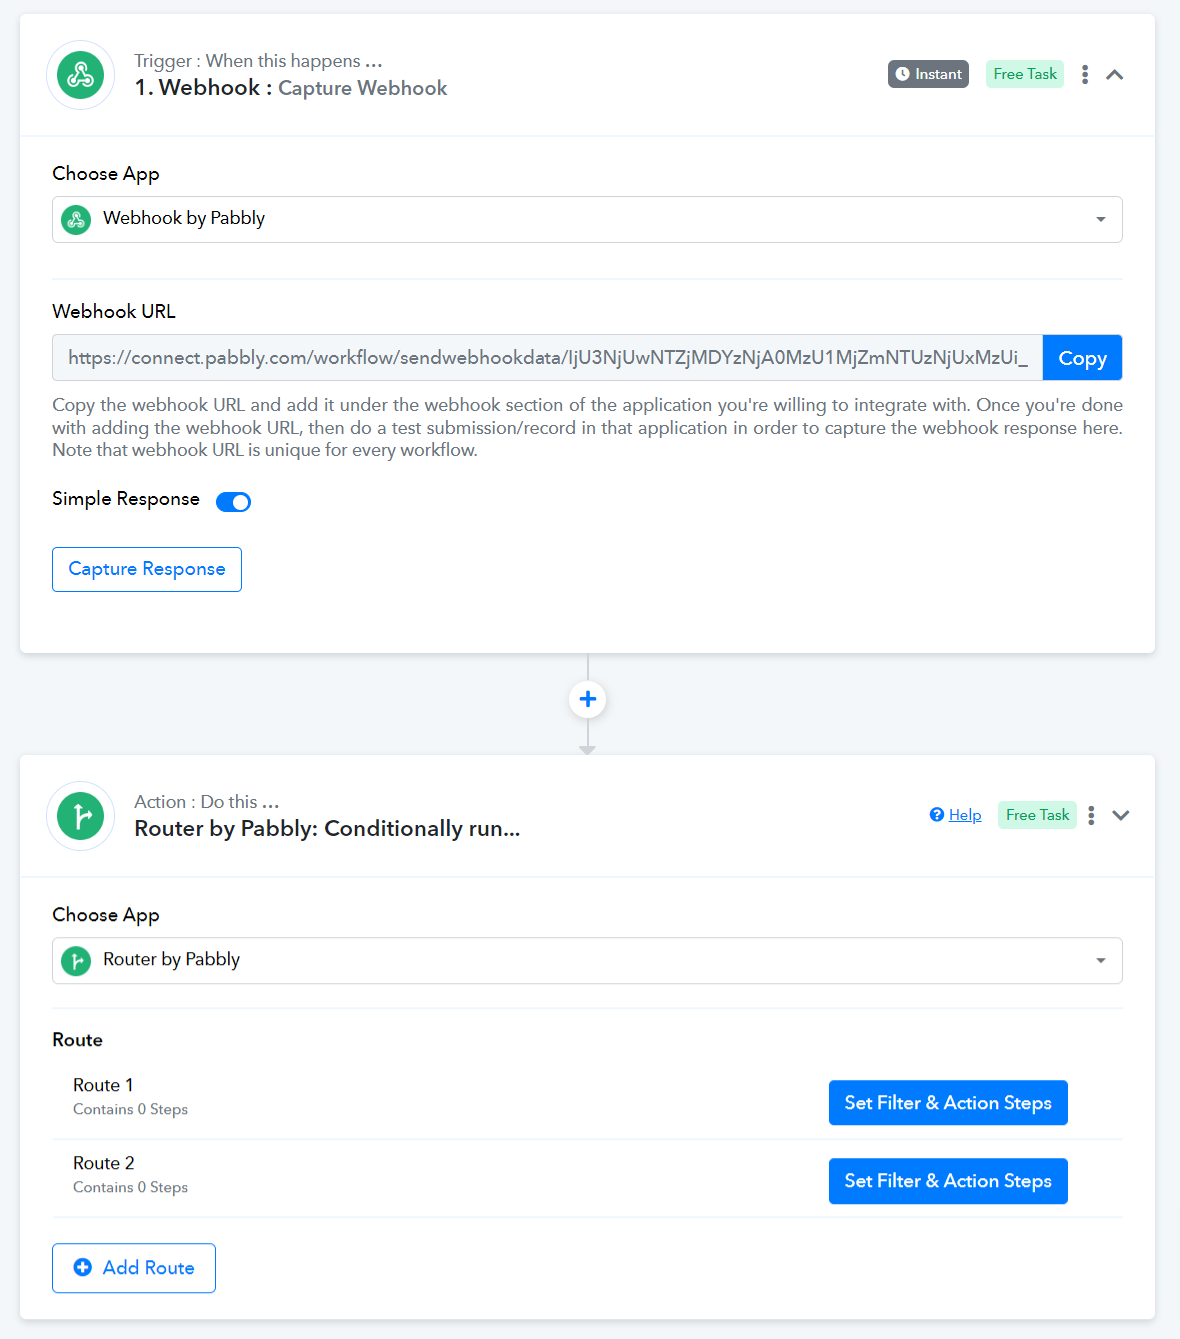The image size is (1180, 1339).
Task: Click the Free Task badge on Router step
Action: 1037,815
